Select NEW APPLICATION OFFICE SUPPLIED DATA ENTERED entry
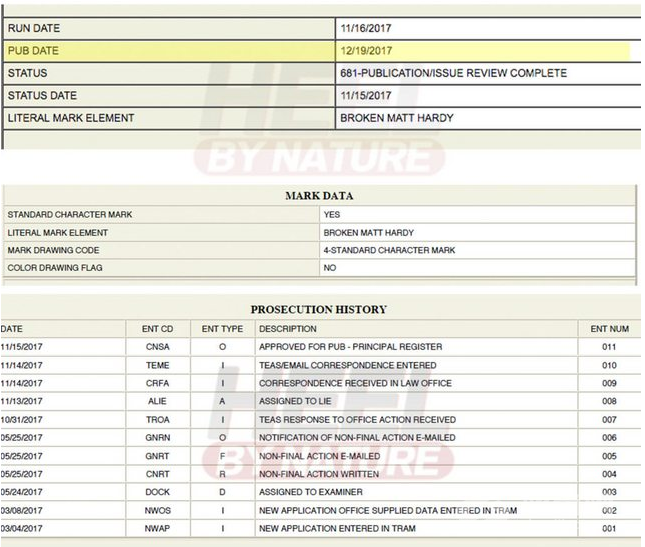The width and height of the screenshot is (645, 547). coord(388,510)
